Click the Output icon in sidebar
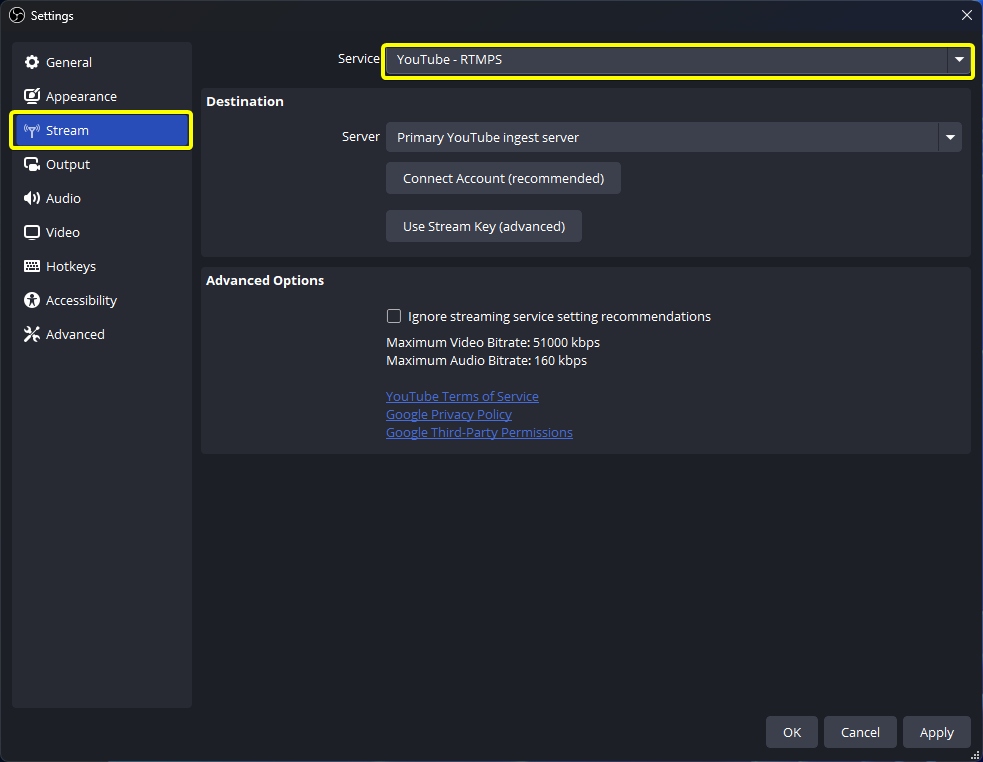 (31, 164)
